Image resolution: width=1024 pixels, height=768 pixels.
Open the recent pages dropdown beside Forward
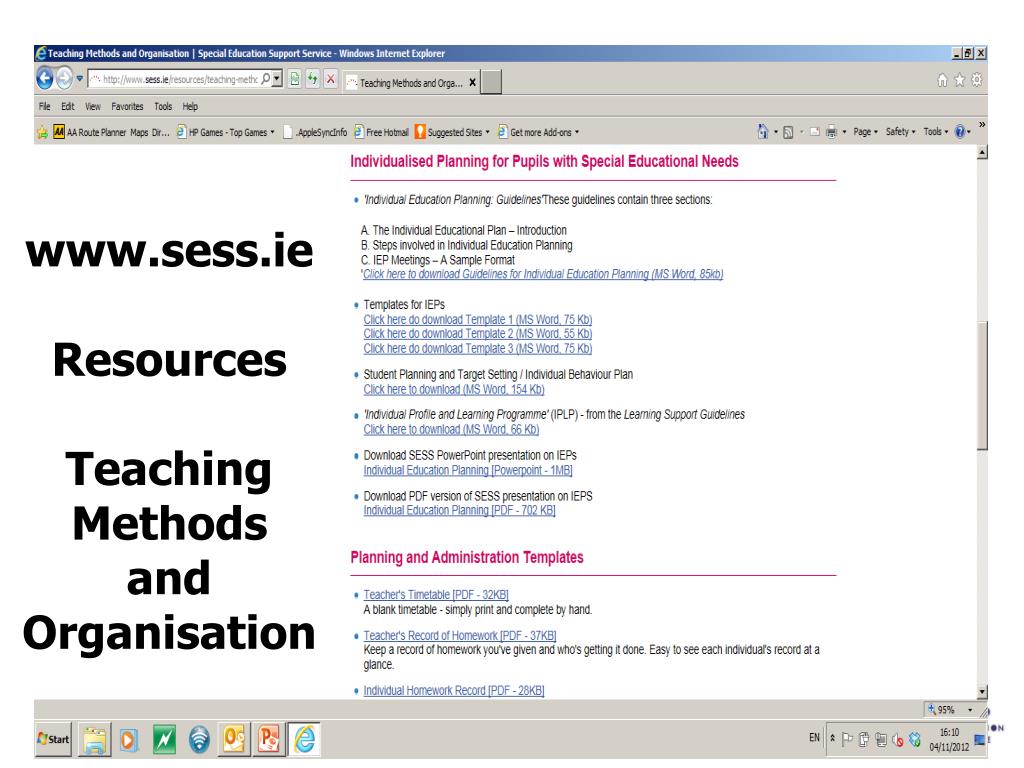[x=80, y=79]
